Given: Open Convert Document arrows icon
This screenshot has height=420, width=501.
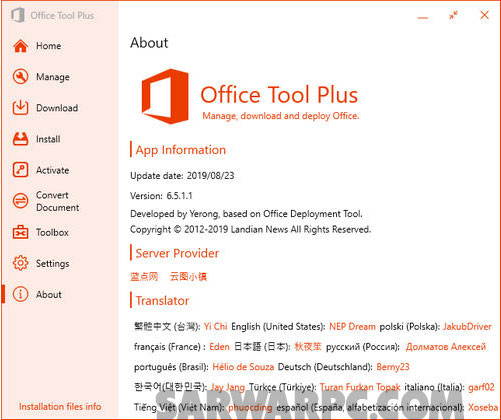Looking at the screenshot, I should [x=20, y=201].
